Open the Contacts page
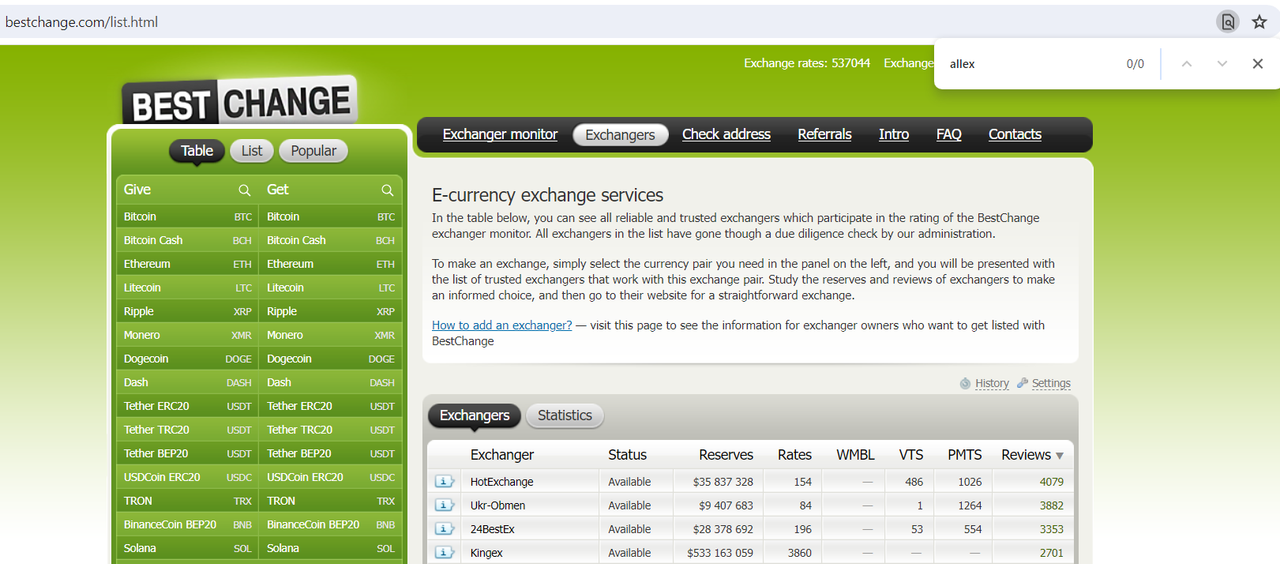This screenshot has width=1280, height=564. click(1015, 135)
